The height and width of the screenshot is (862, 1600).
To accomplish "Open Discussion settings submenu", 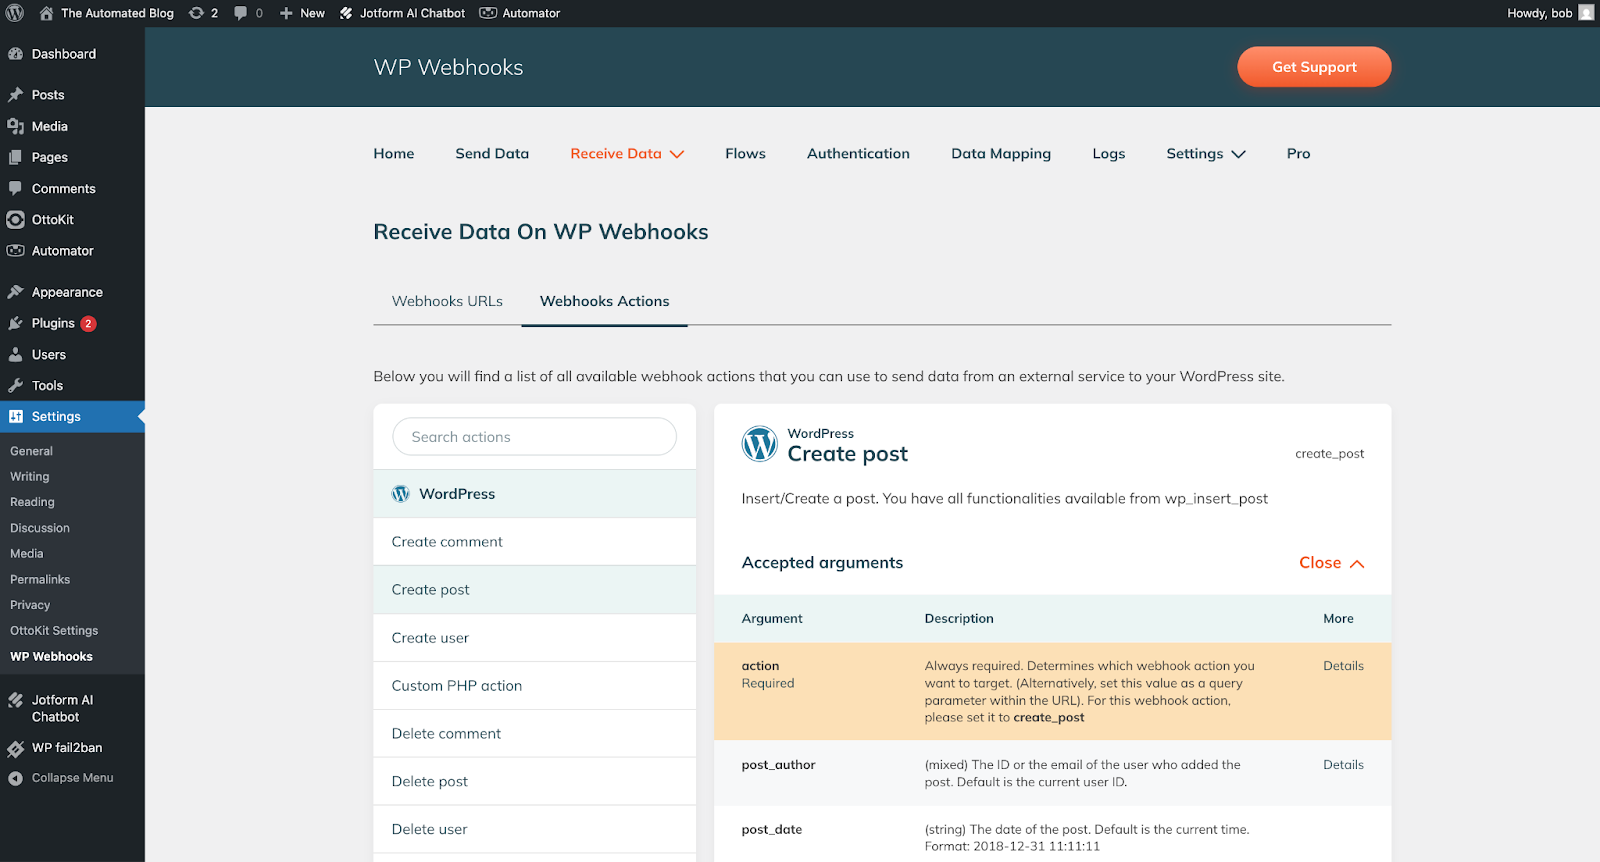I will 40,528.
